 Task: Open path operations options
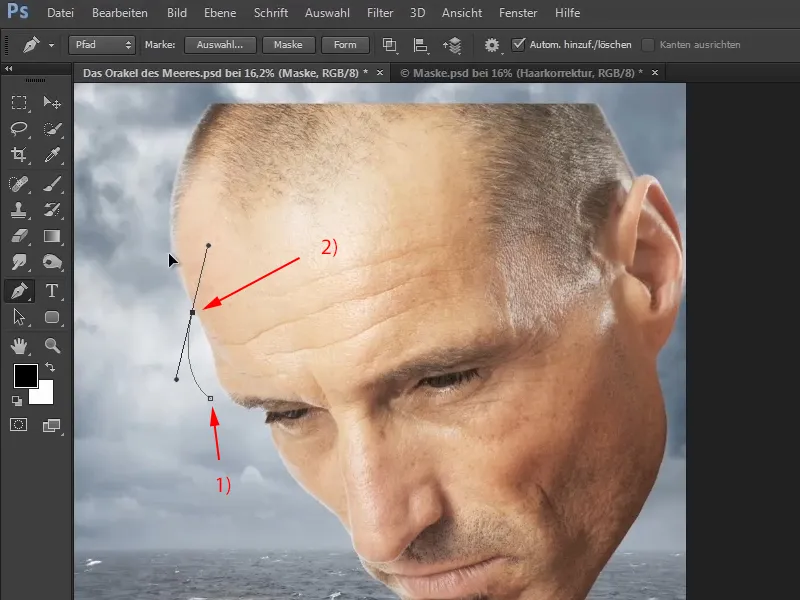[390, 45]
